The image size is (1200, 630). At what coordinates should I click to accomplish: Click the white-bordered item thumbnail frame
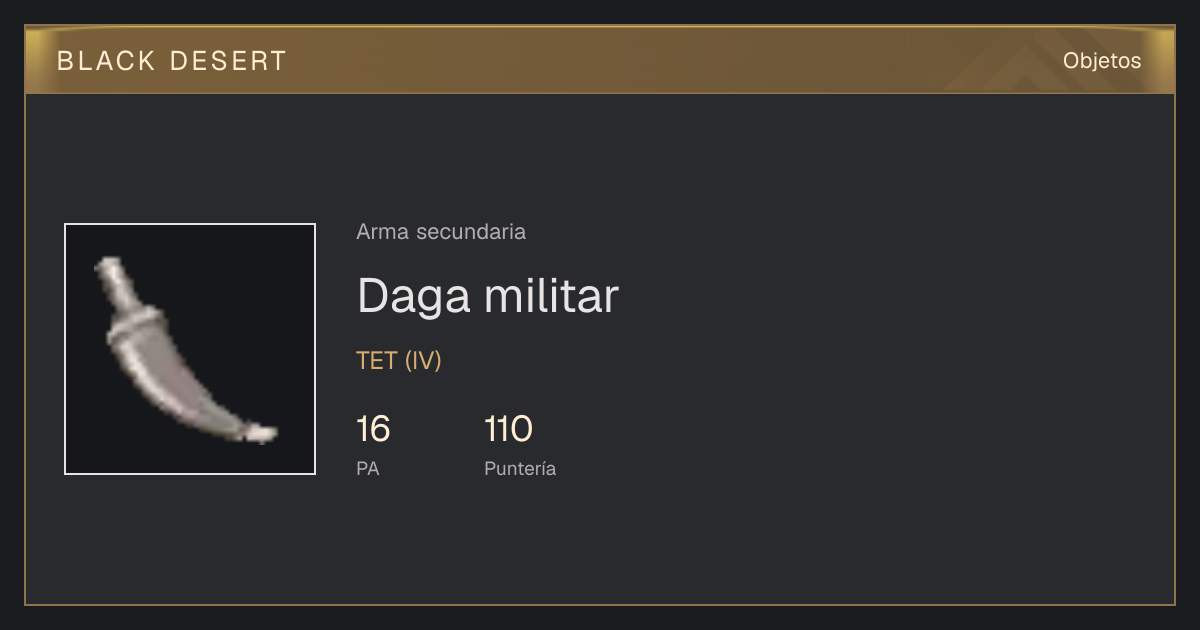(190, 349)
